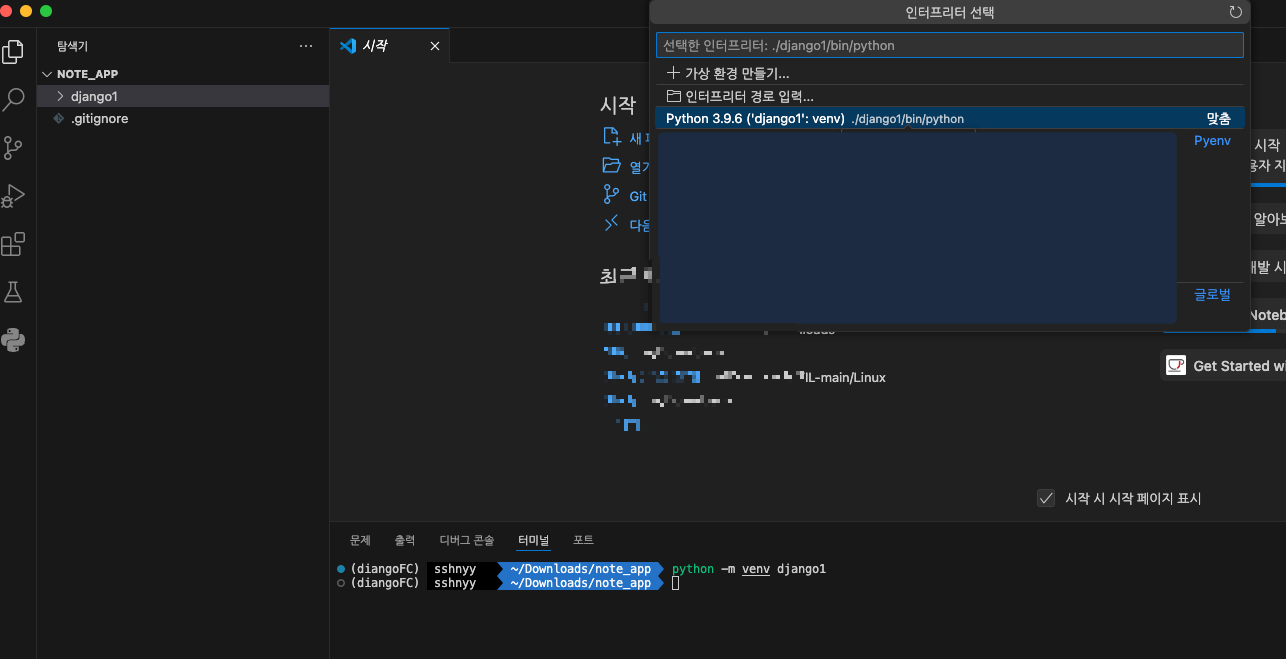Screen dimensions: 1286x659
Task: Open the .gitignore file
Action: [x=183, y=118]
